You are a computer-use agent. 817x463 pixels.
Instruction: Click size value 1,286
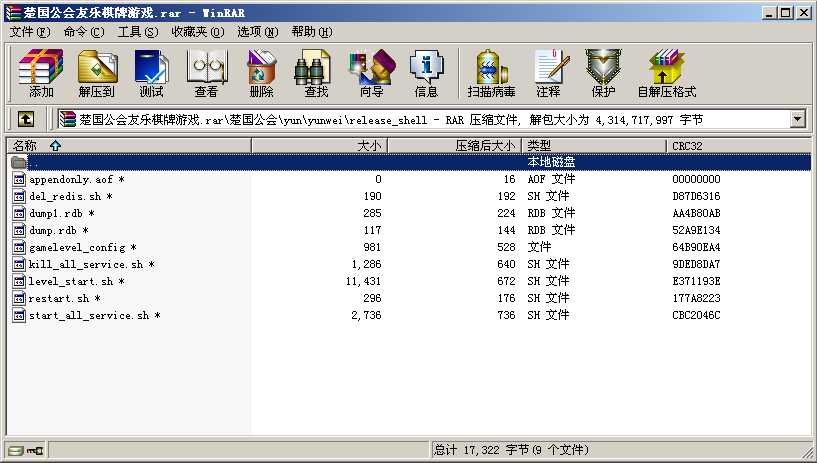(366, 264)
